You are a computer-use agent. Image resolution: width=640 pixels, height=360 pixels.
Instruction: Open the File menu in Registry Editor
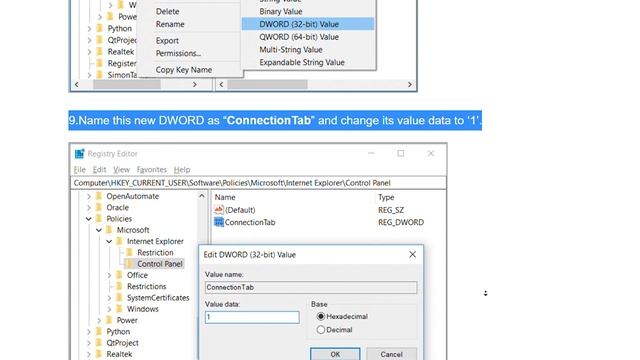coord(80,169)
